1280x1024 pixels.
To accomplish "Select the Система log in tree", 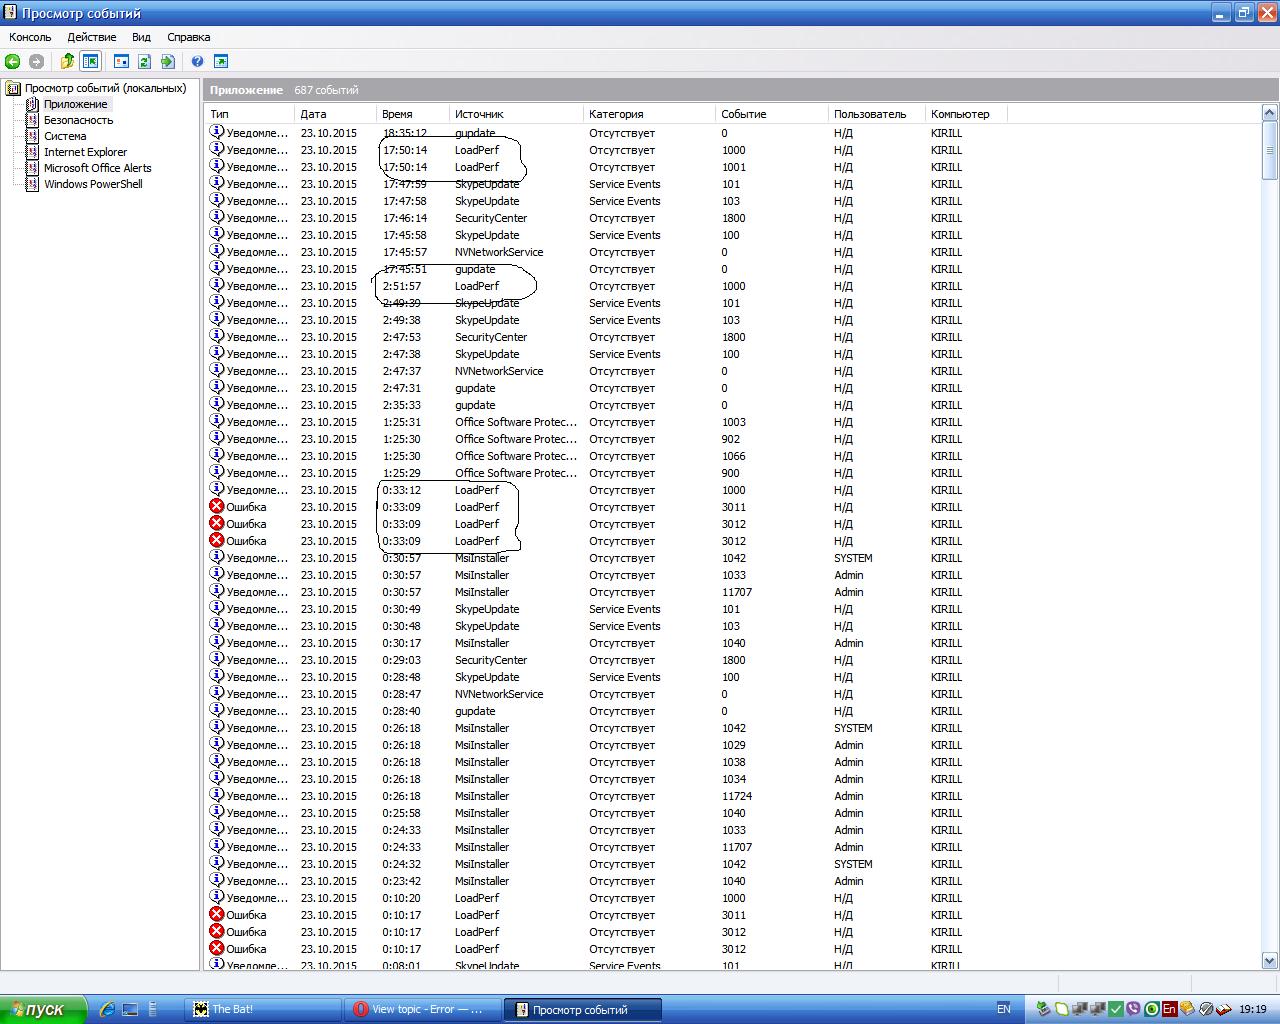I will pyautogui.click(x=65, y=136).
